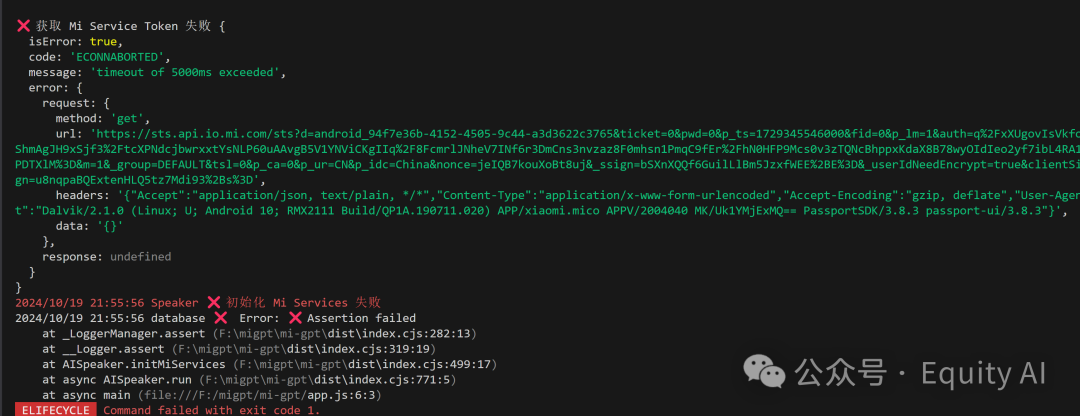Open the index.cjs:499:17 path of AISpeaker.initMiServices

[x=365, y=364]
